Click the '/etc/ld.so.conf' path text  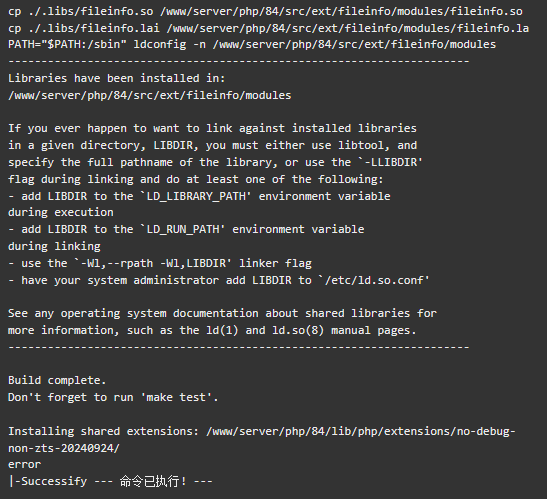point(374,280)
